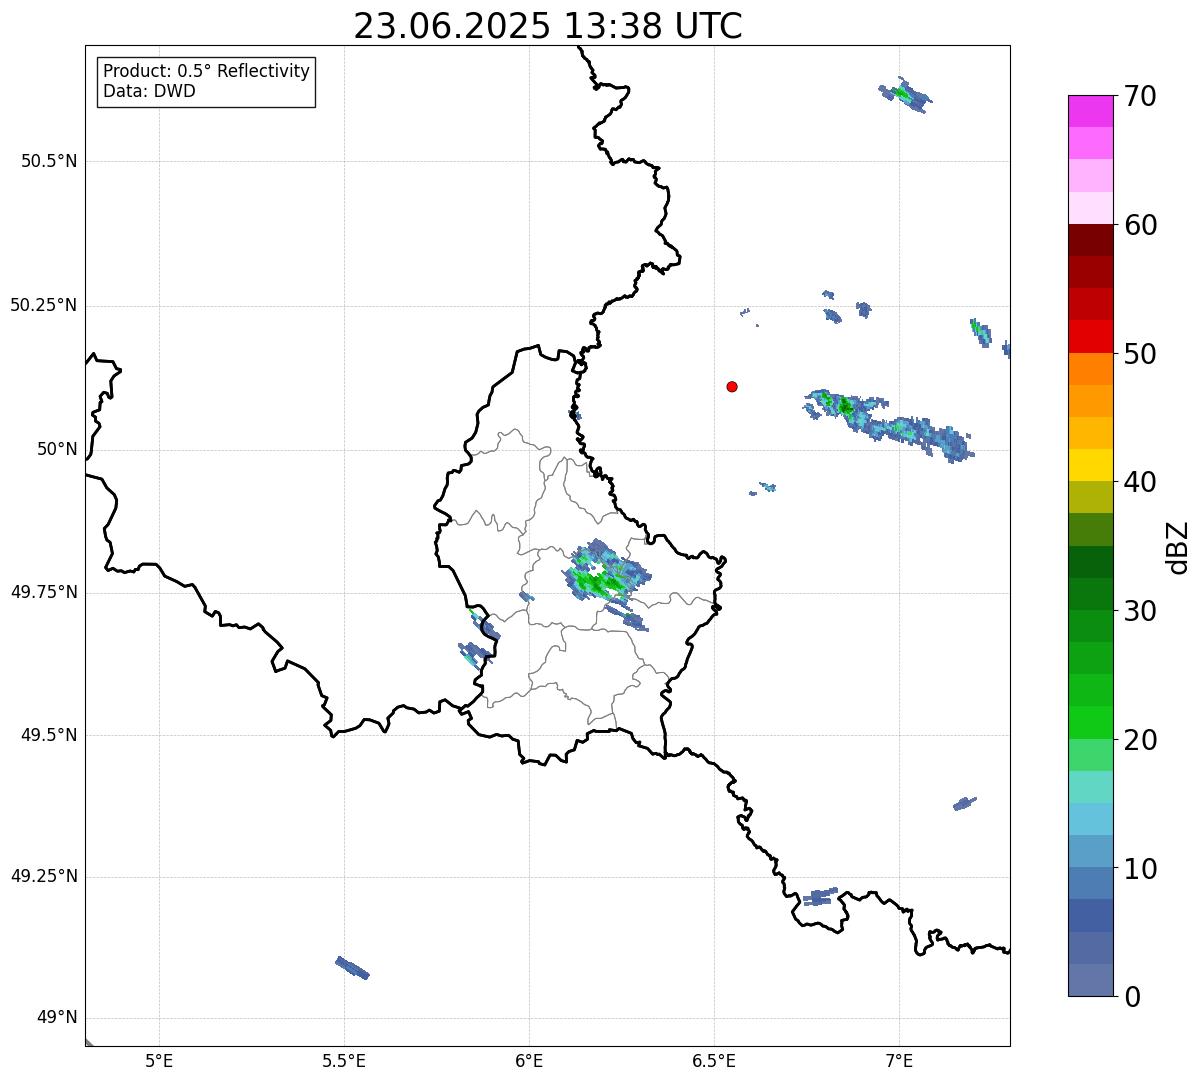
Task: Click the '6°E' longitude label
Action: click(529, 1061)
